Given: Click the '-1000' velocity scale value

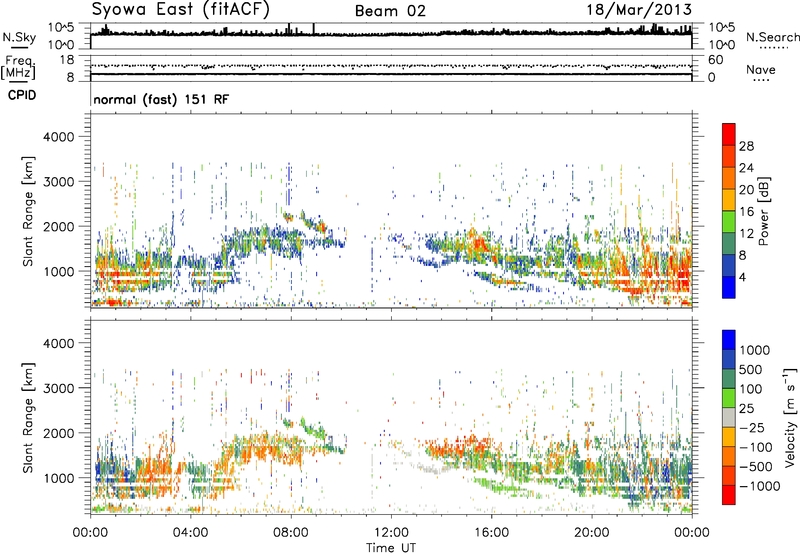Looking at the screenshot, I should coord(759,486).
